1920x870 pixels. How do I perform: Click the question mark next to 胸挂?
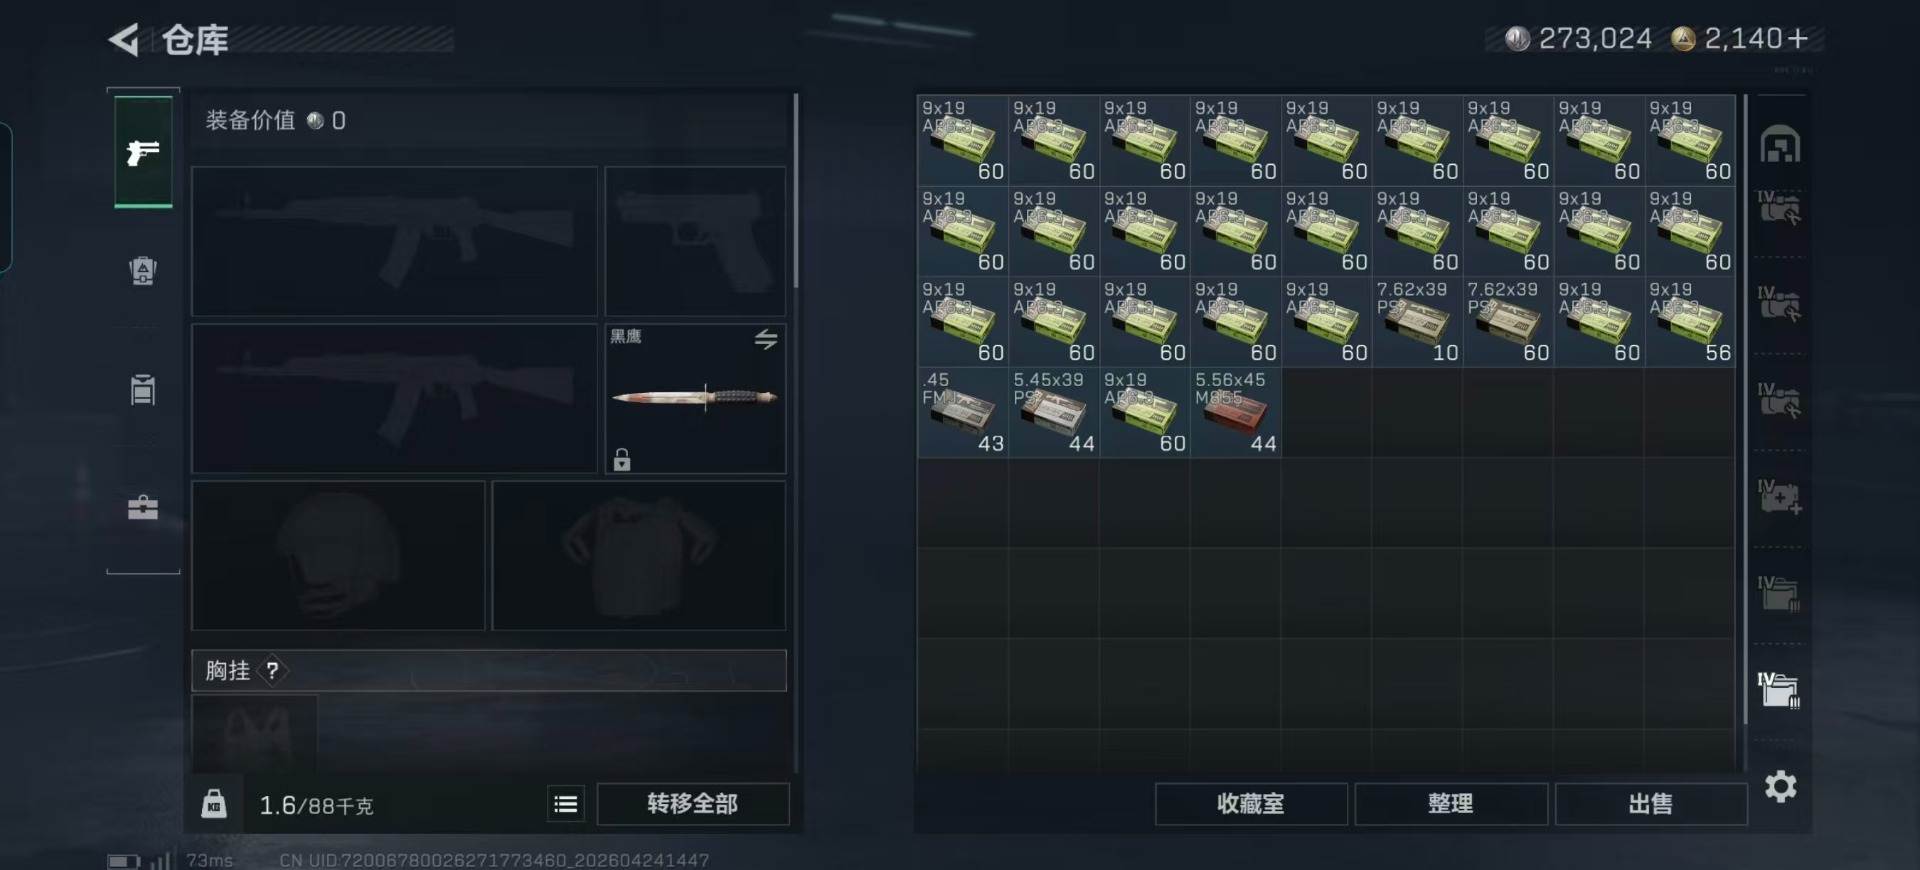tap(272, 671)
